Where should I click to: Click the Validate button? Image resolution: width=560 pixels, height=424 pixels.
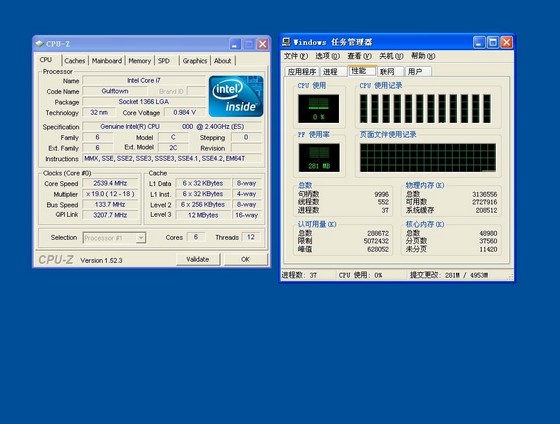(x=198, y=259)
